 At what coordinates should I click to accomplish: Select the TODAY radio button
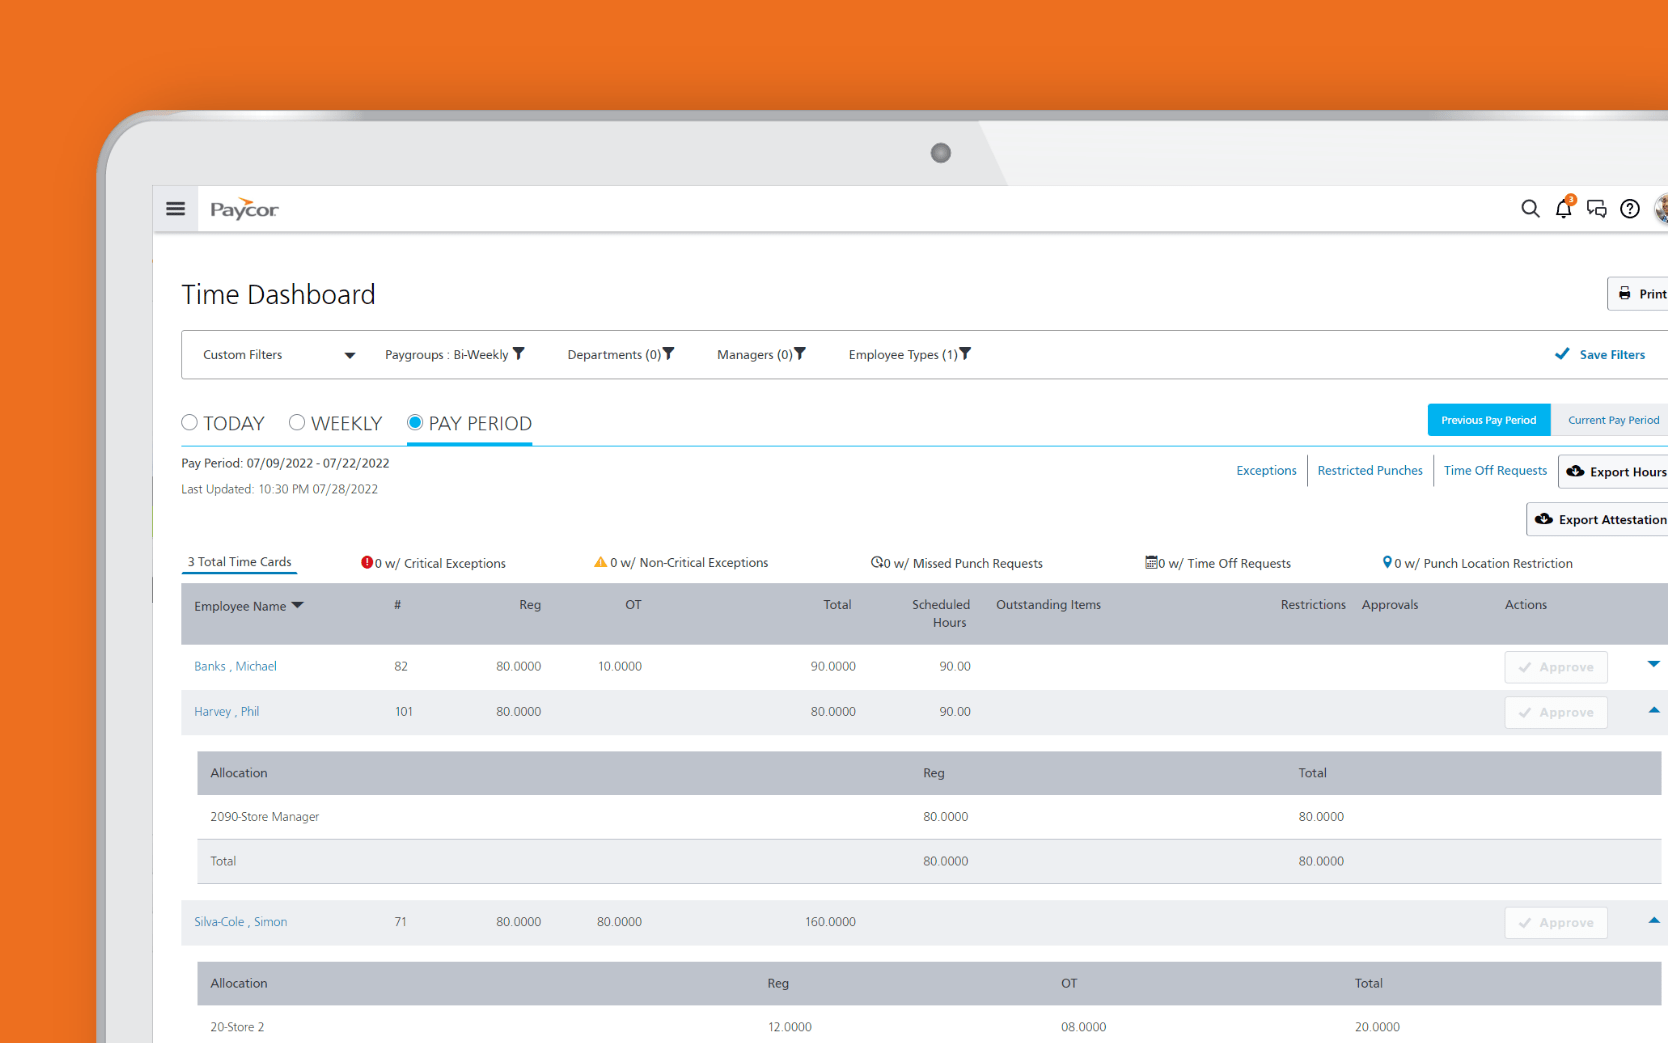[x=189, y=422]
